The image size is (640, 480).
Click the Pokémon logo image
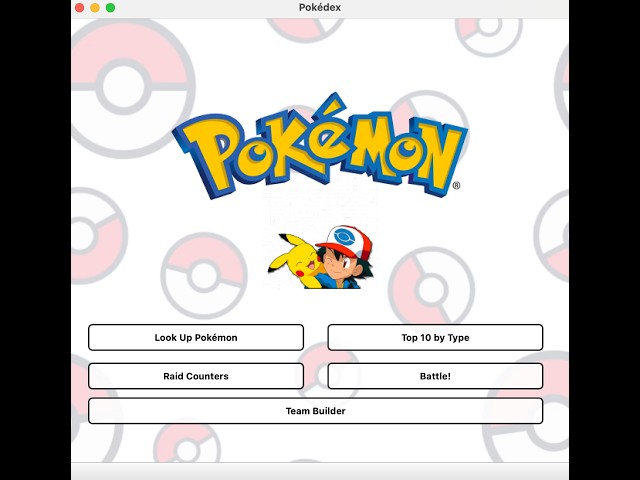(320, 146)
